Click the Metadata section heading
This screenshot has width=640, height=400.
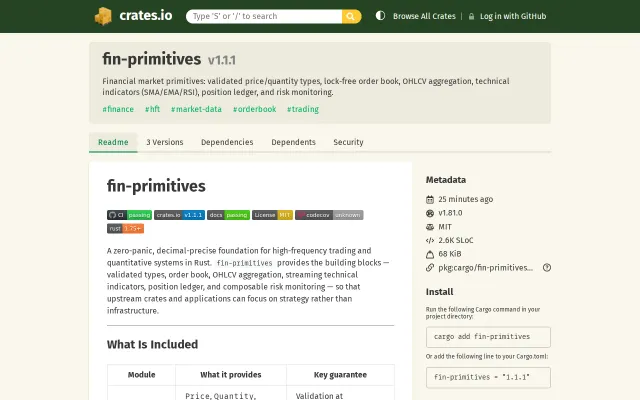[446, 180]
